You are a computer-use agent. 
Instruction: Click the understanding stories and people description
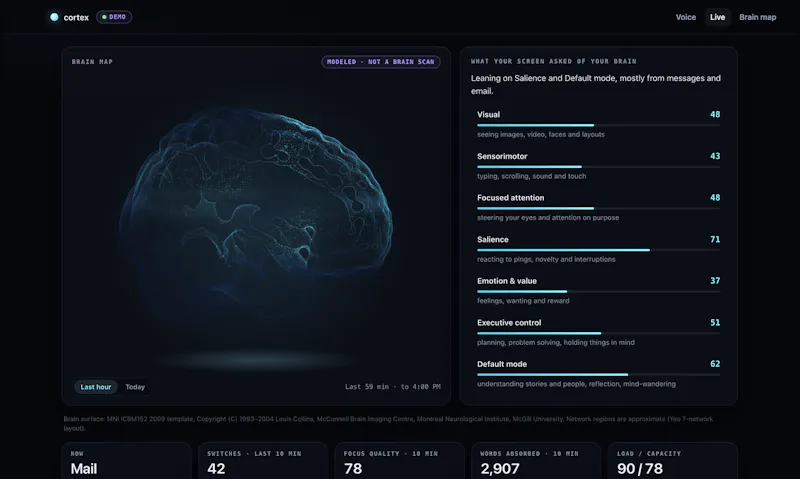tap(576, 384)
